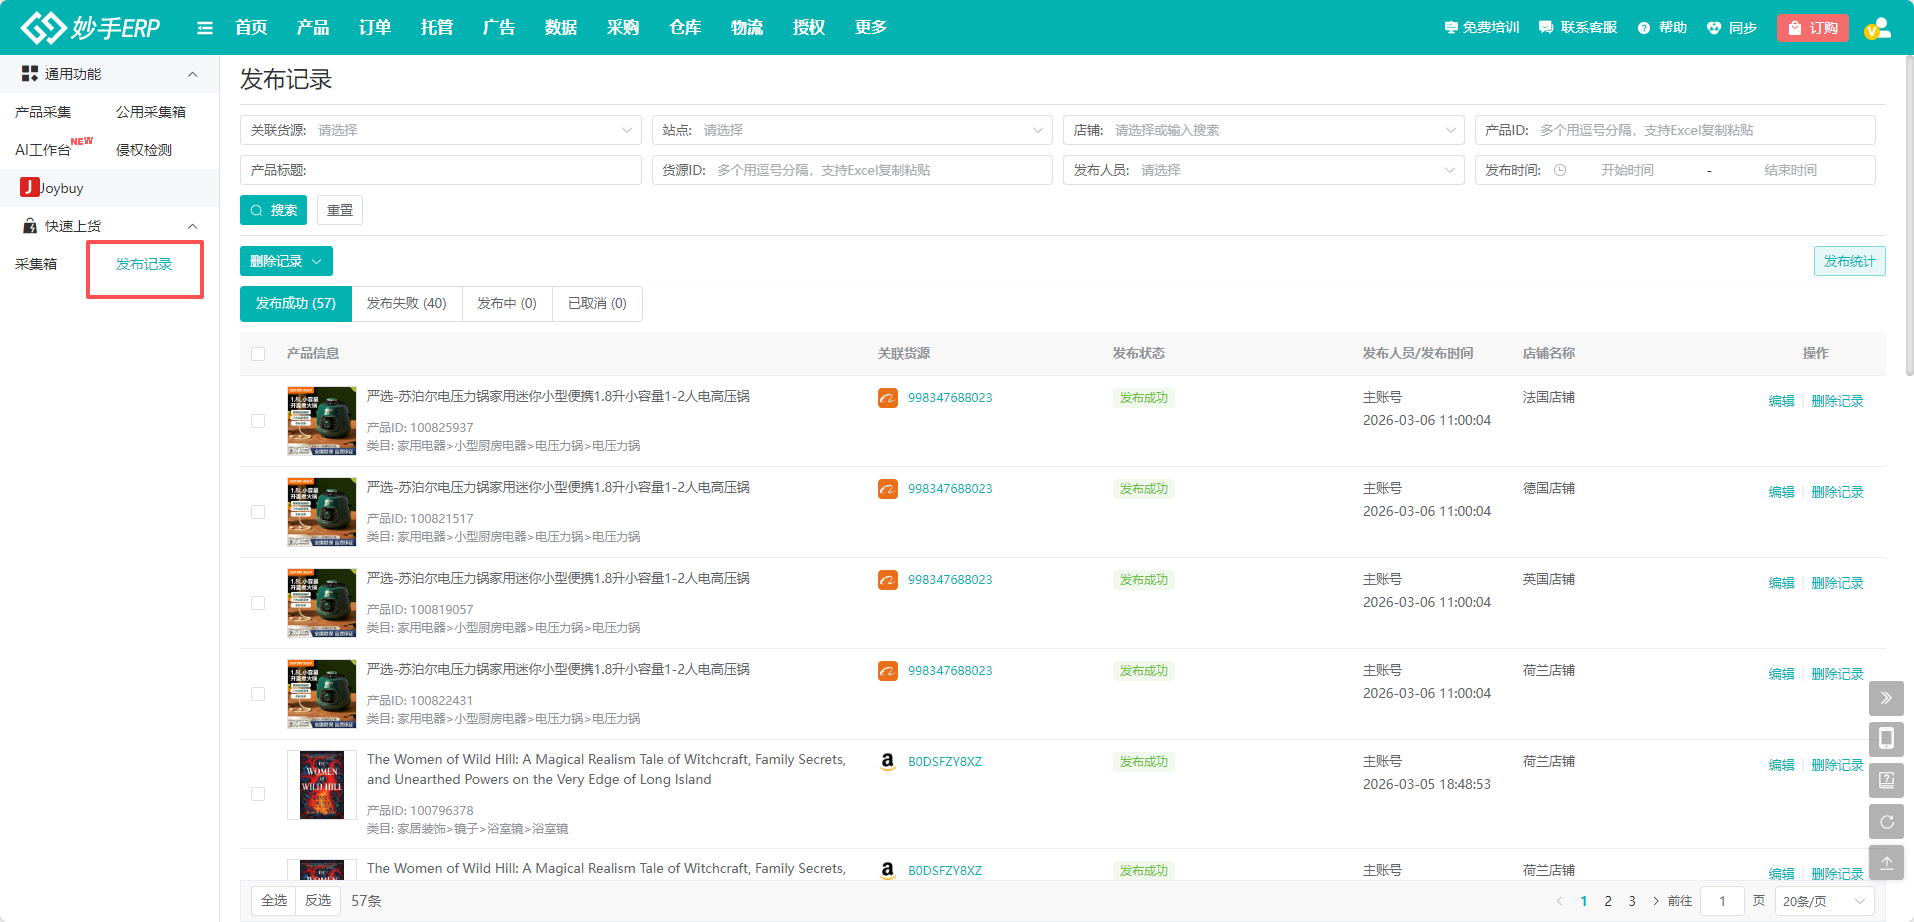Click the user avatar icon

1877,28
